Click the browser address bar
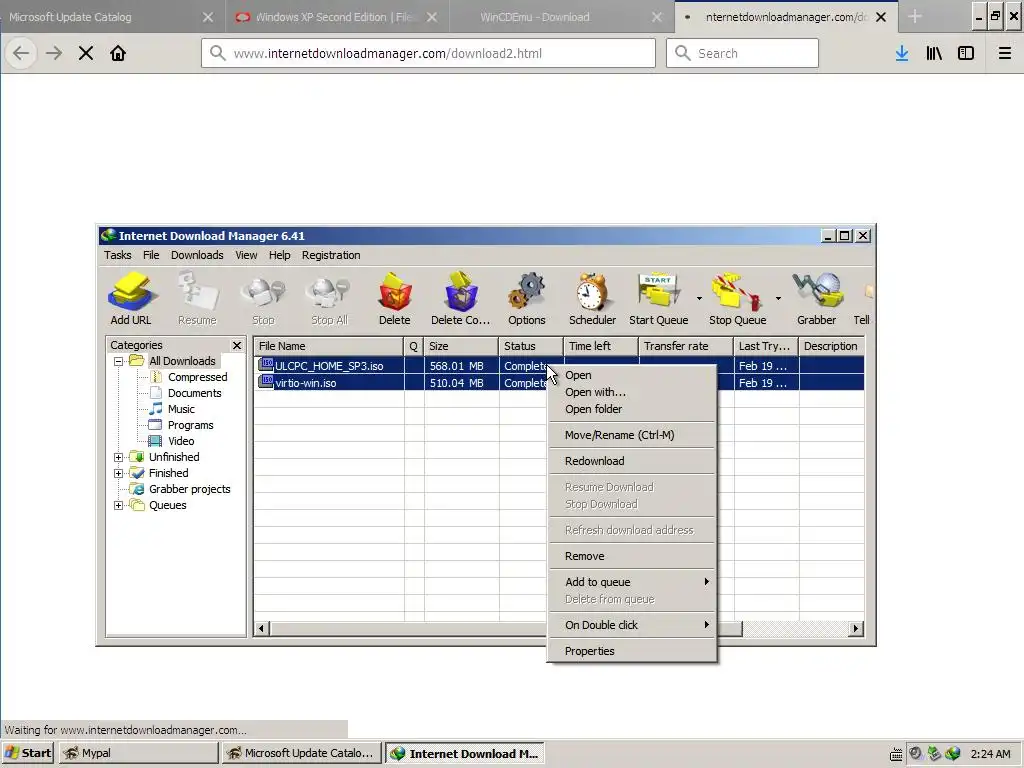Viewport: 1024px width, 768px height. coord(428,53)
